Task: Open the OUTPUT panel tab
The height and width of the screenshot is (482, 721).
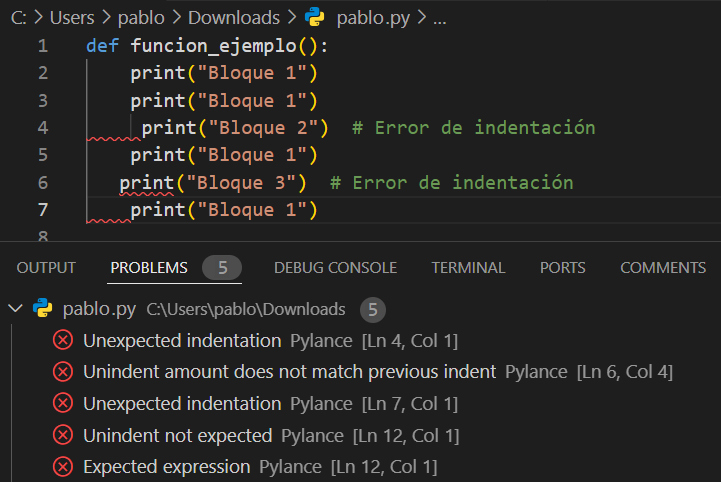Action: [x=46, y=268]
